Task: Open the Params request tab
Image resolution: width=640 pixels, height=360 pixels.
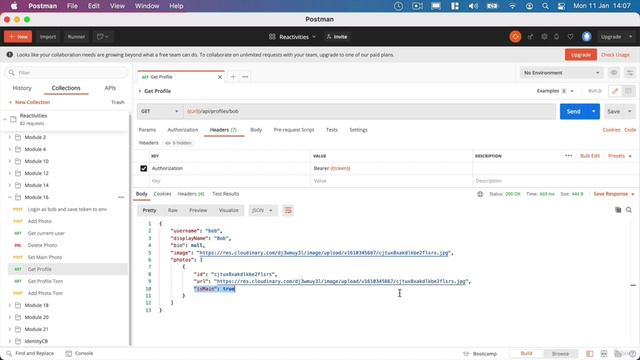Action: [147, 130]
